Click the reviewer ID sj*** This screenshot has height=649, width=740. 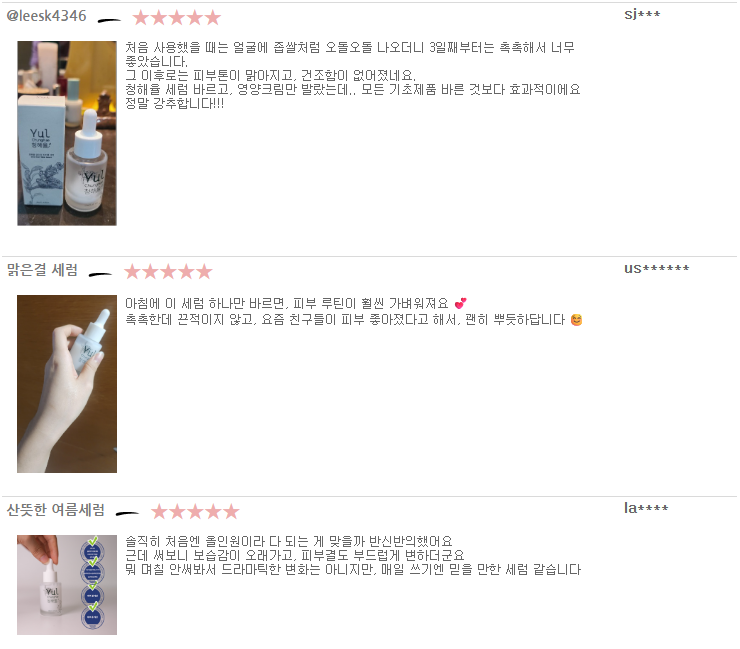642,15
